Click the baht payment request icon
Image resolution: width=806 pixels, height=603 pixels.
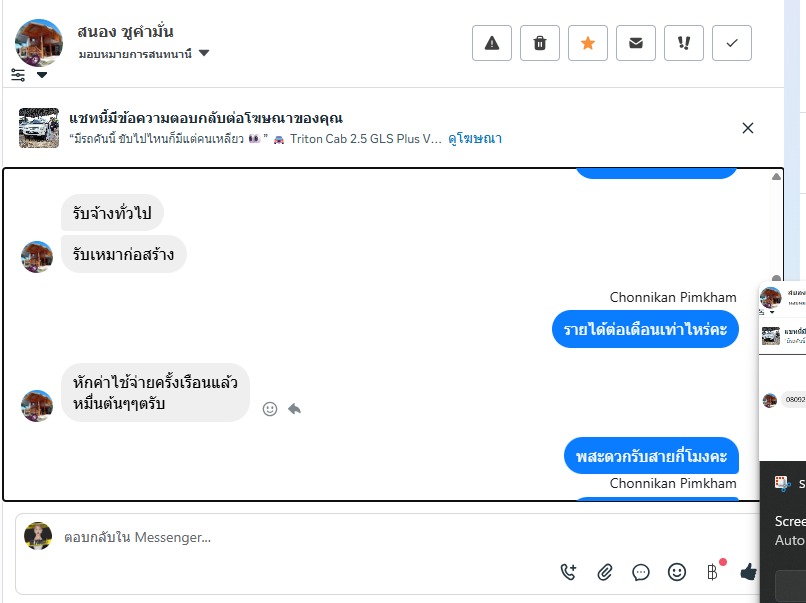713,572
